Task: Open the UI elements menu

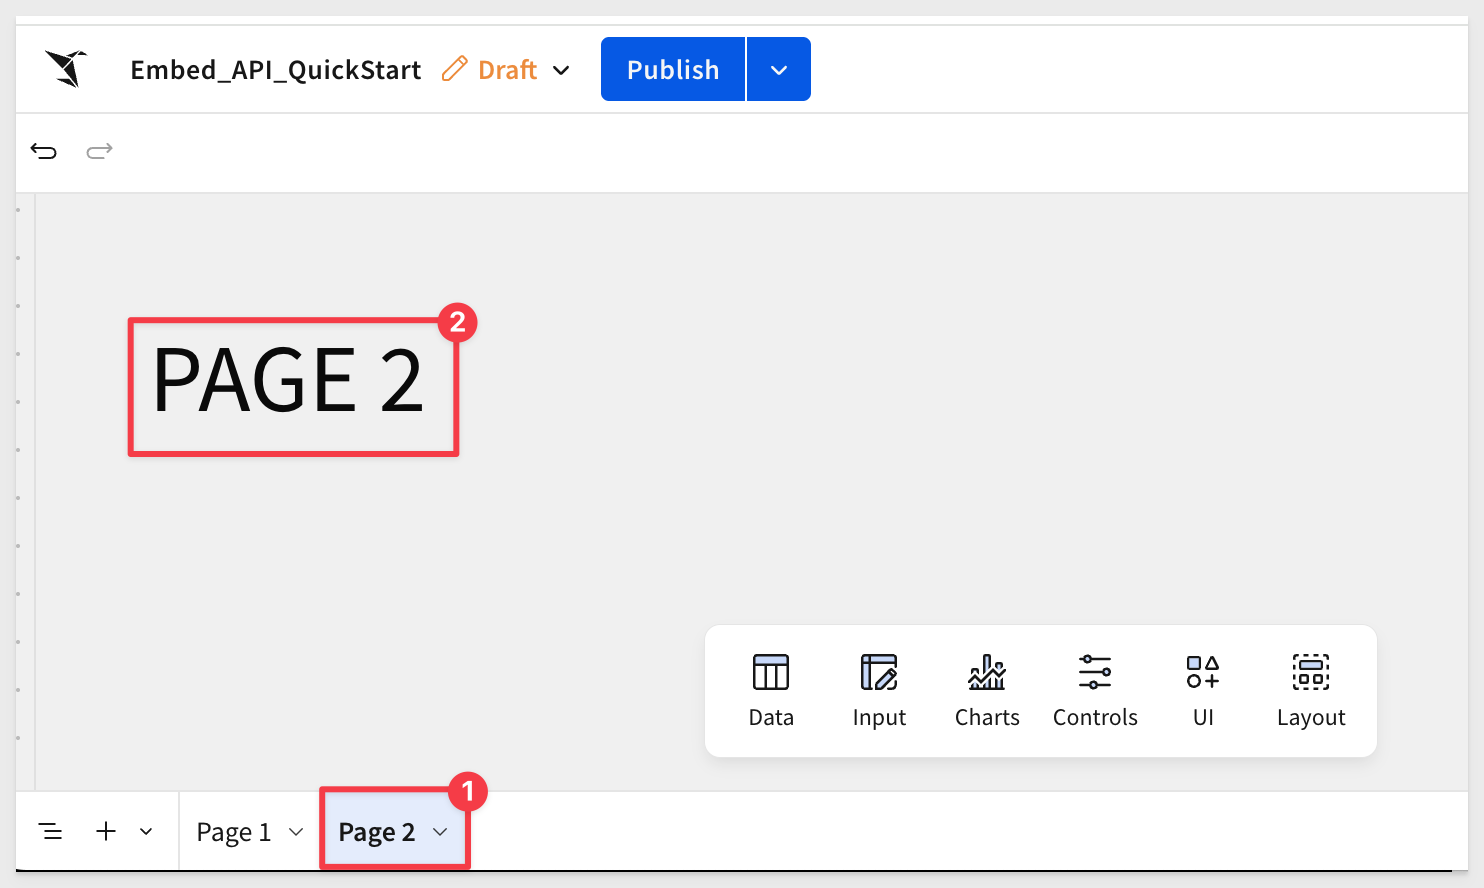Action: [x=1202, y=690]
